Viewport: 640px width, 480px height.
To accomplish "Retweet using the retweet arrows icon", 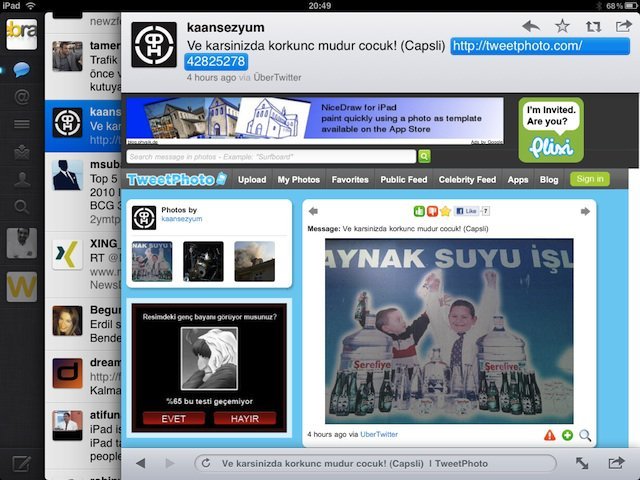I will [593, 26].
